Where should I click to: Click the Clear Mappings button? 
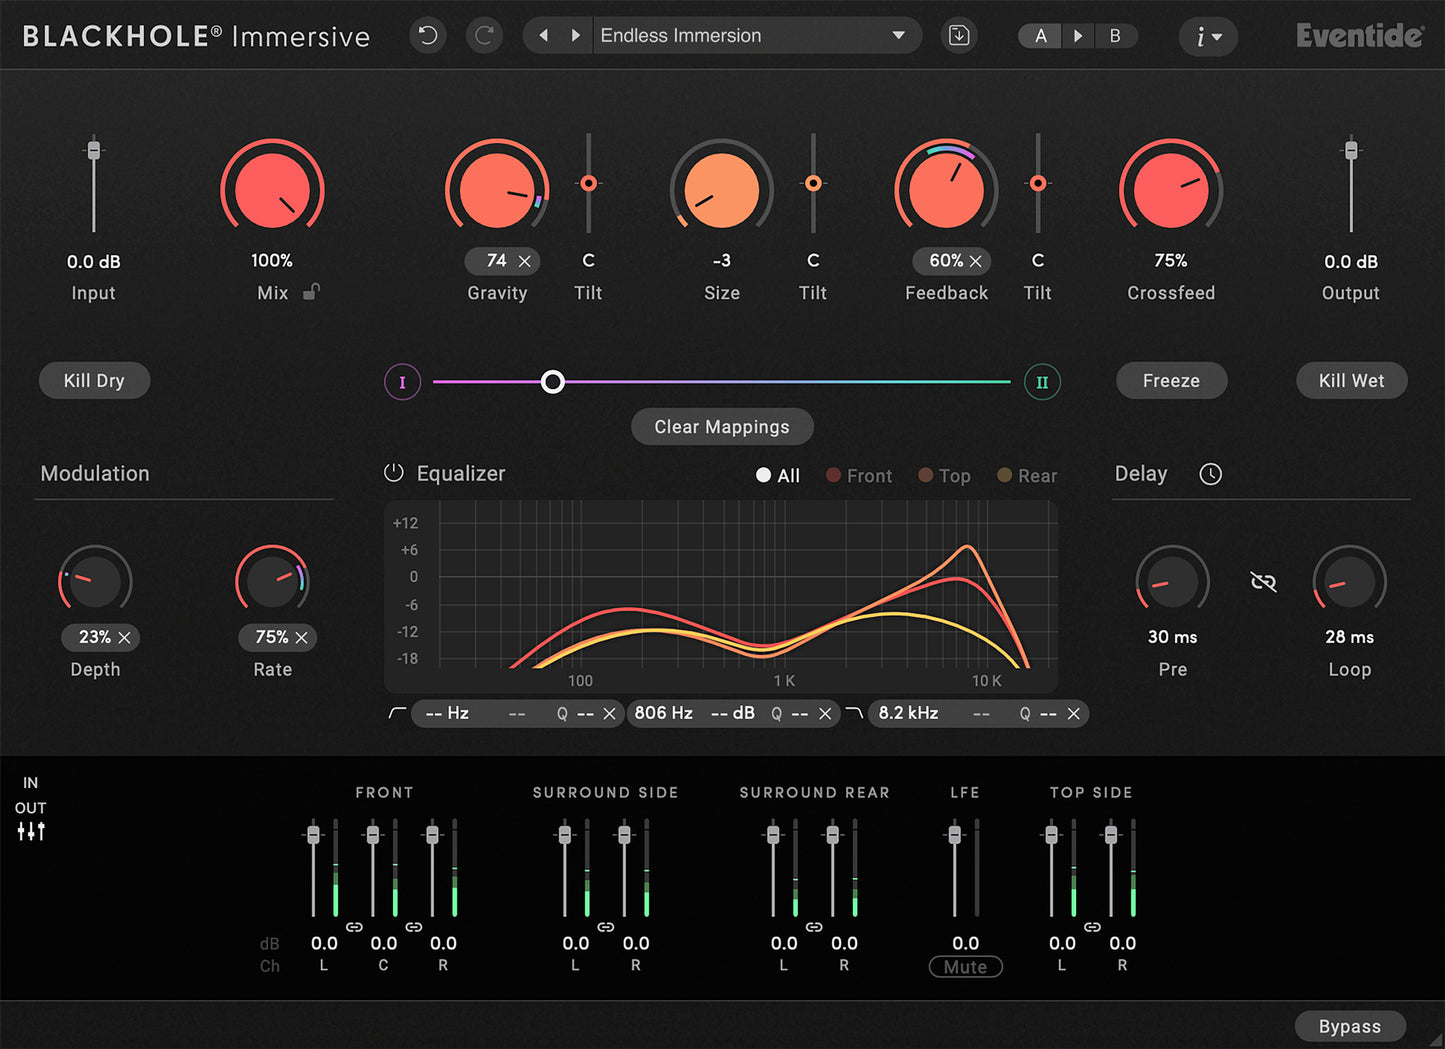coord(722,426)
